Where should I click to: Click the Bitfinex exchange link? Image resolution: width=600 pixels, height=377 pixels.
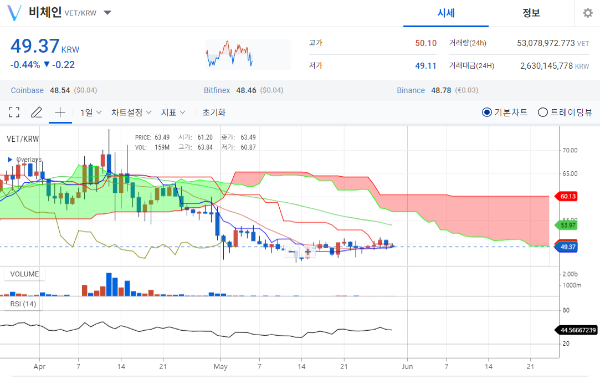tap(217, 90)
